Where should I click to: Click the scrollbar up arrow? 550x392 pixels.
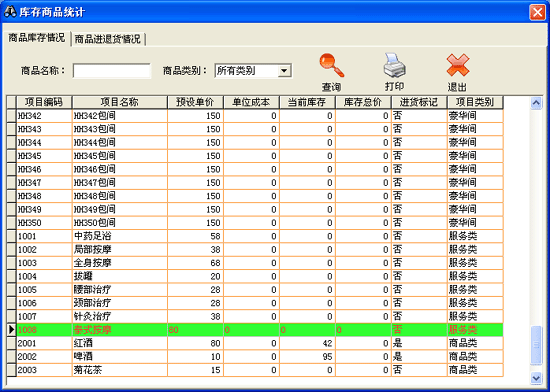coord(536,103)
